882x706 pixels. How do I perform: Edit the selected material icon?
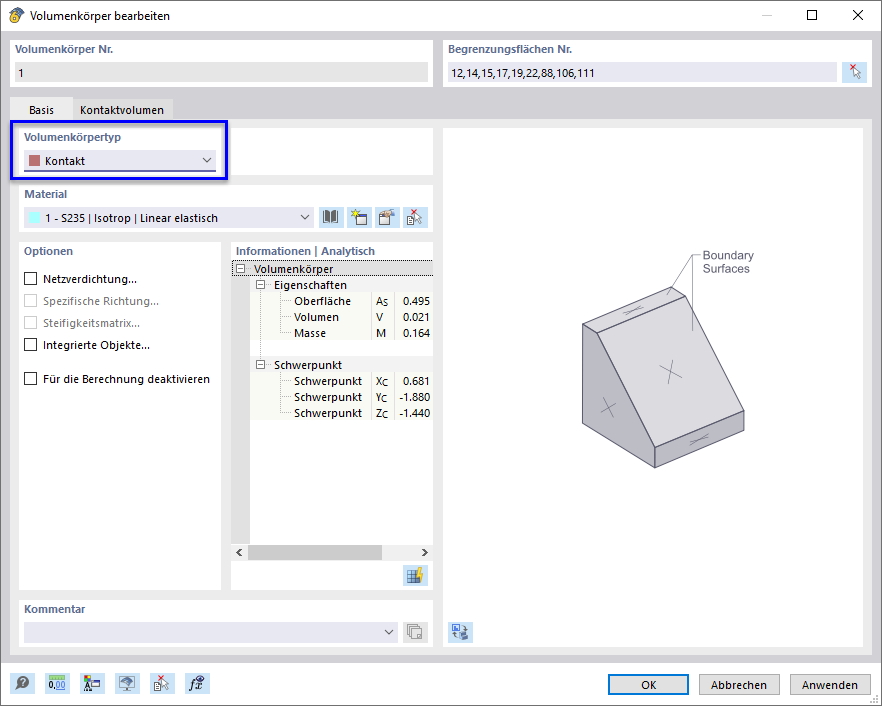(387, 218)
